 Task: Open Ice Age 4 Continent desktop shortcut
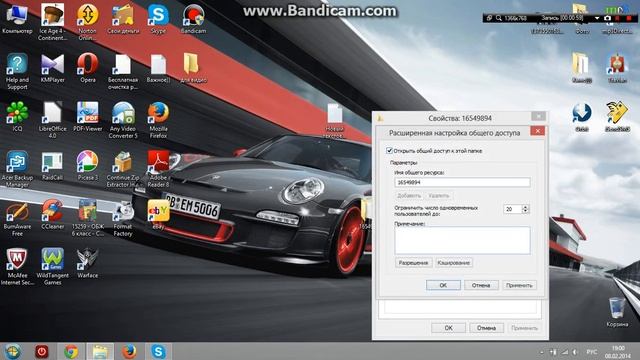tap(52, 22)
